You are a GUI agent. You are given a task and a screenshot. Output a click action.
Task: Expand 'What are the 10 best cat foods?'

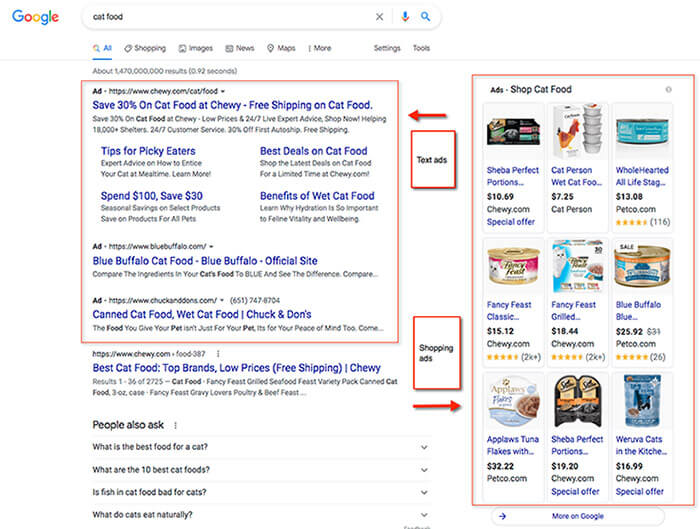point(260,470)
